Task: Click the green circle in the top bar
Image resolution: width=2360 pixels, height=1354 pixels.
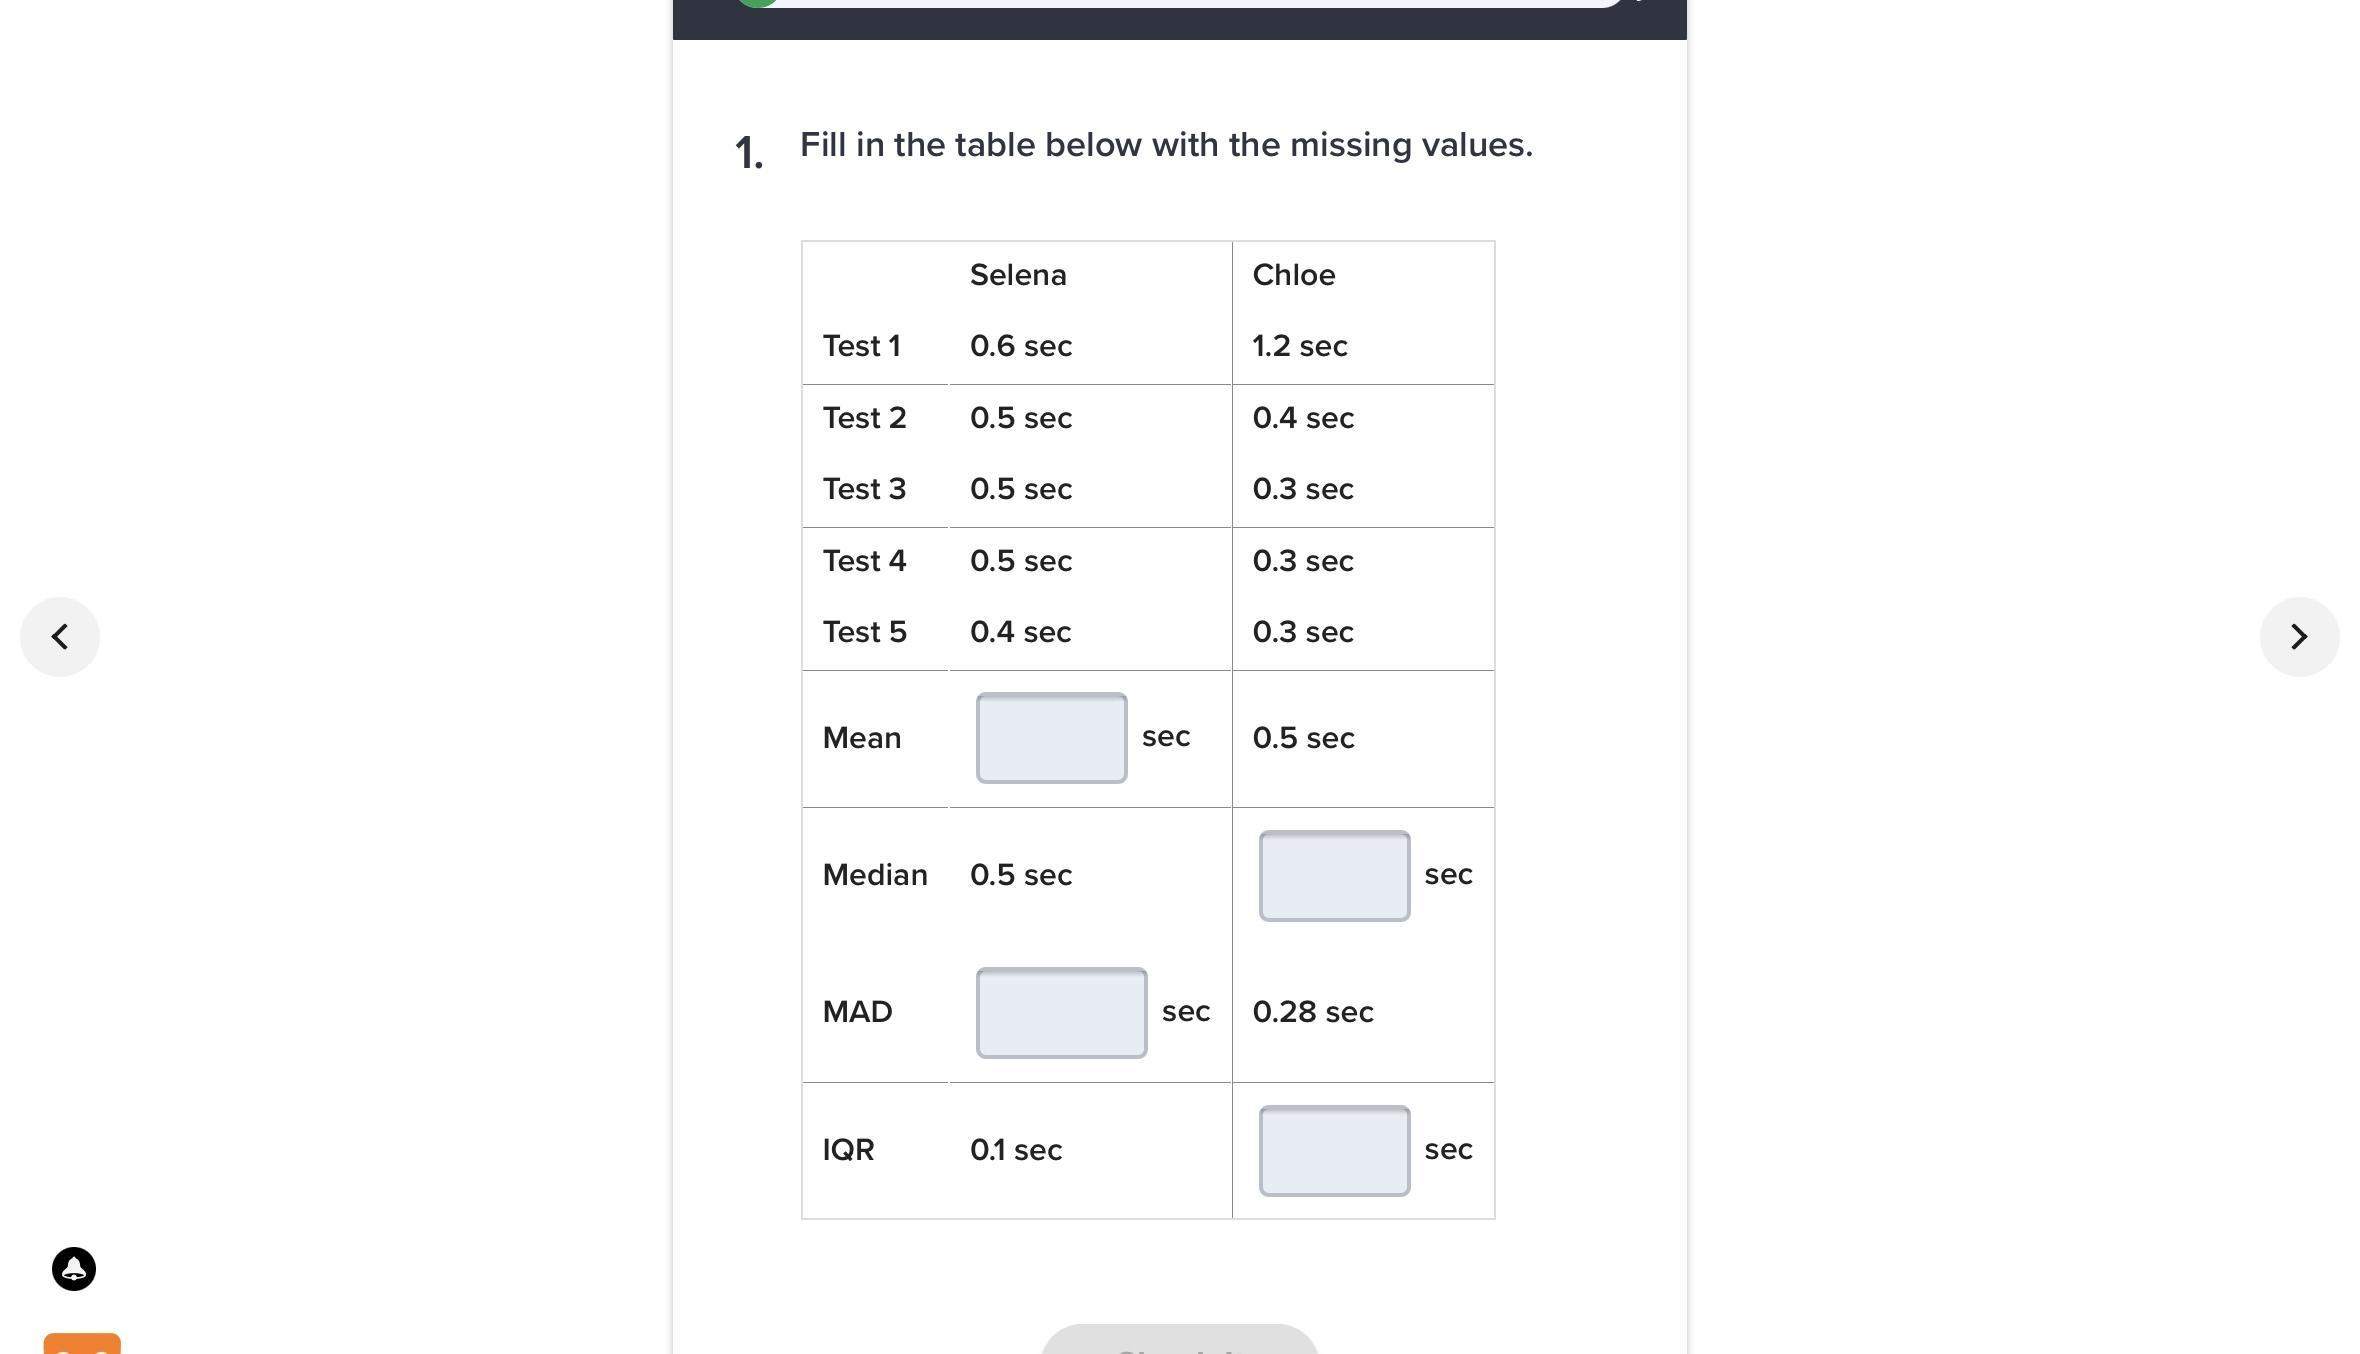Action: pos(757,3)
